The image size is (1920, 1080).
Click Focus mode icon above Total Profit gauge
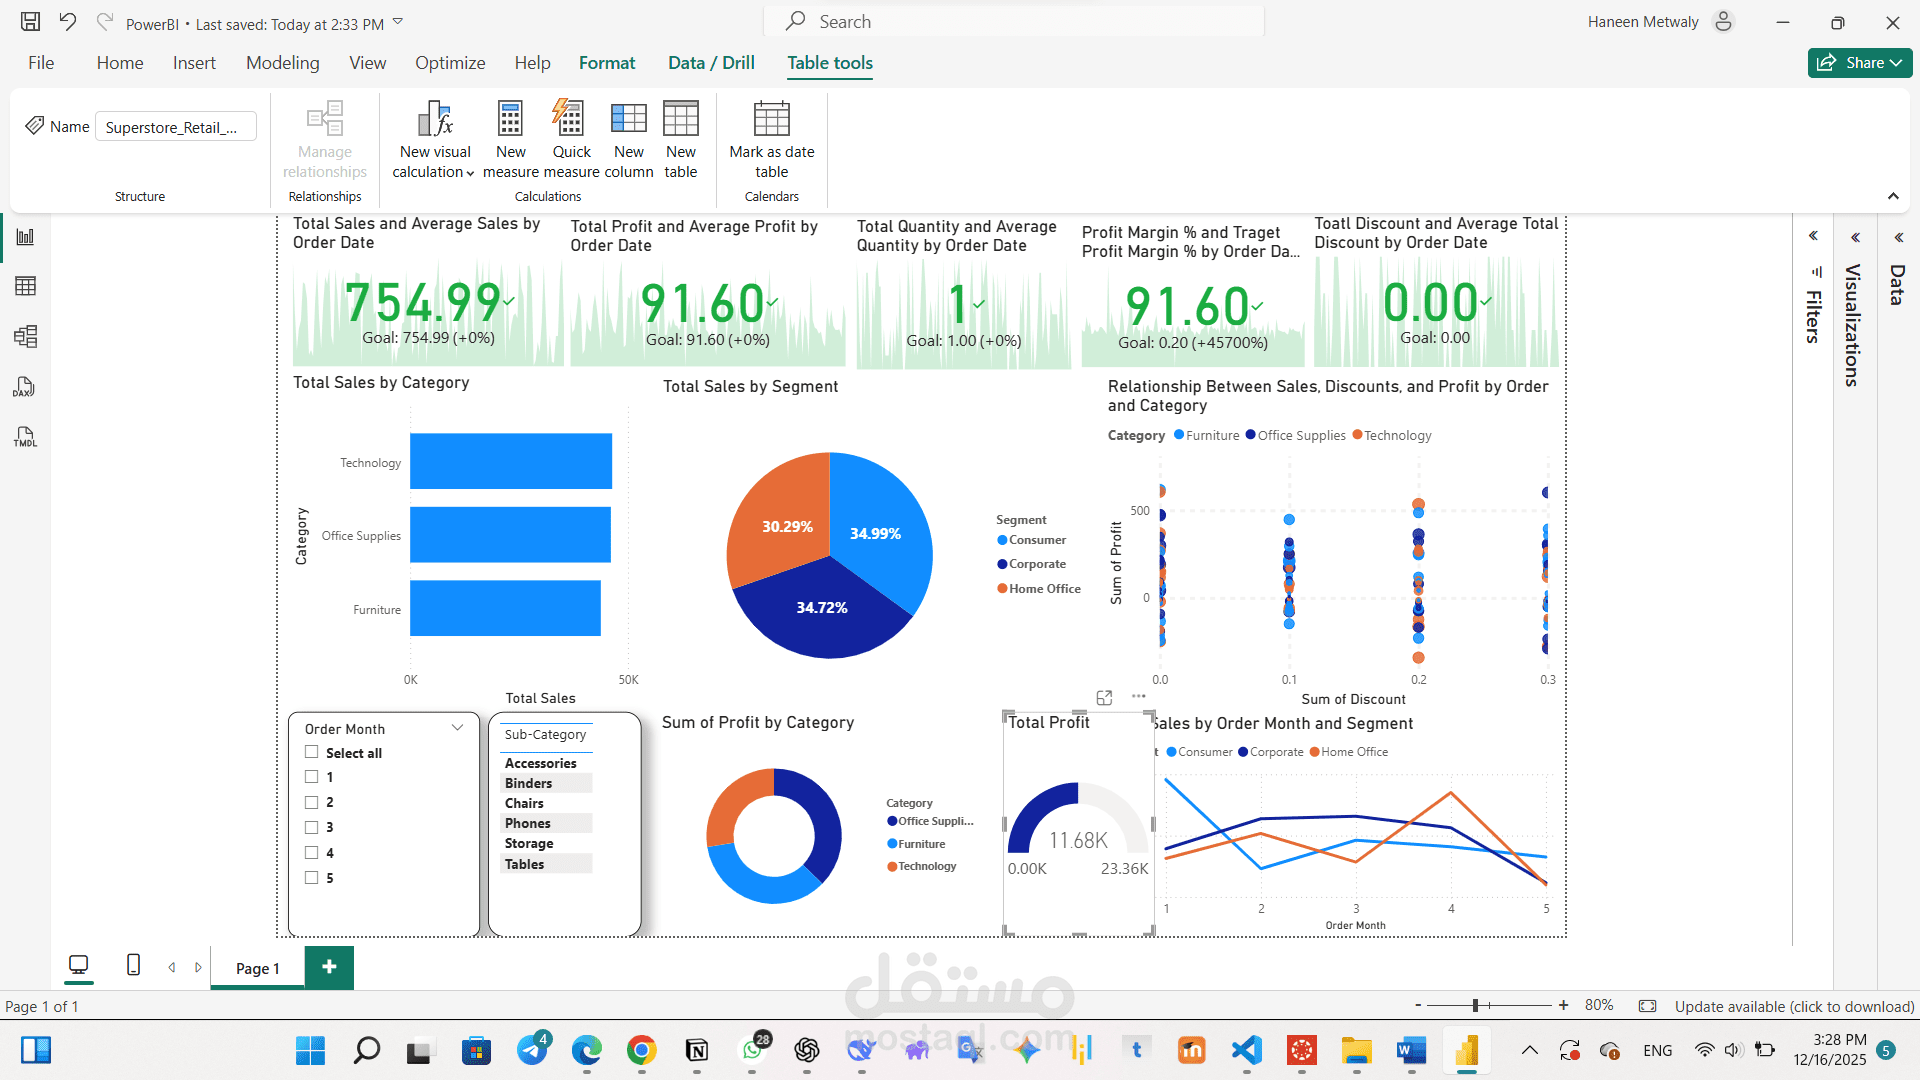click(1104, 697)
